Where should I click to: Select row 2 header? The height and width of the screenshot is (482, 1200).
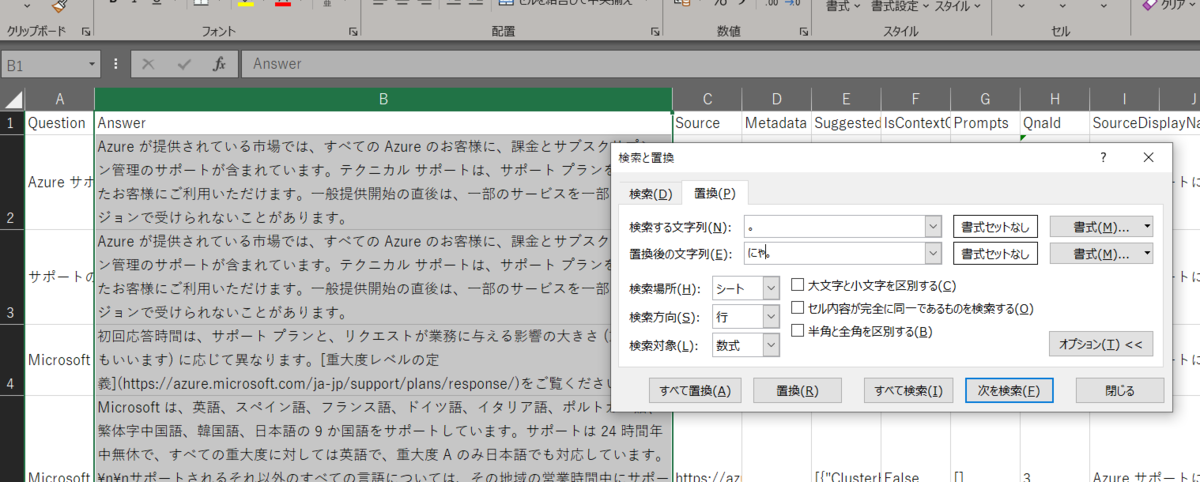click(12, 182)
